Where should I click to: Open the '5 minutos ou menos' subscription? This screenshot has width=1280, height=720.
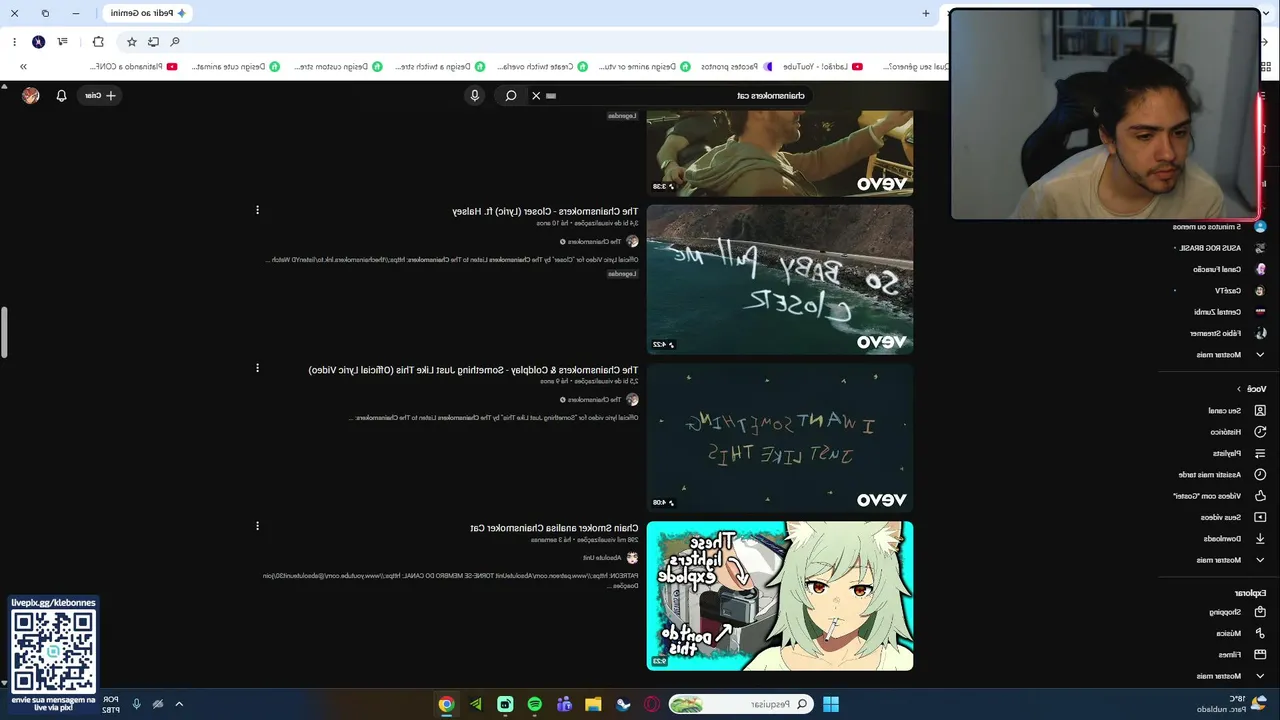(1219, 227)
